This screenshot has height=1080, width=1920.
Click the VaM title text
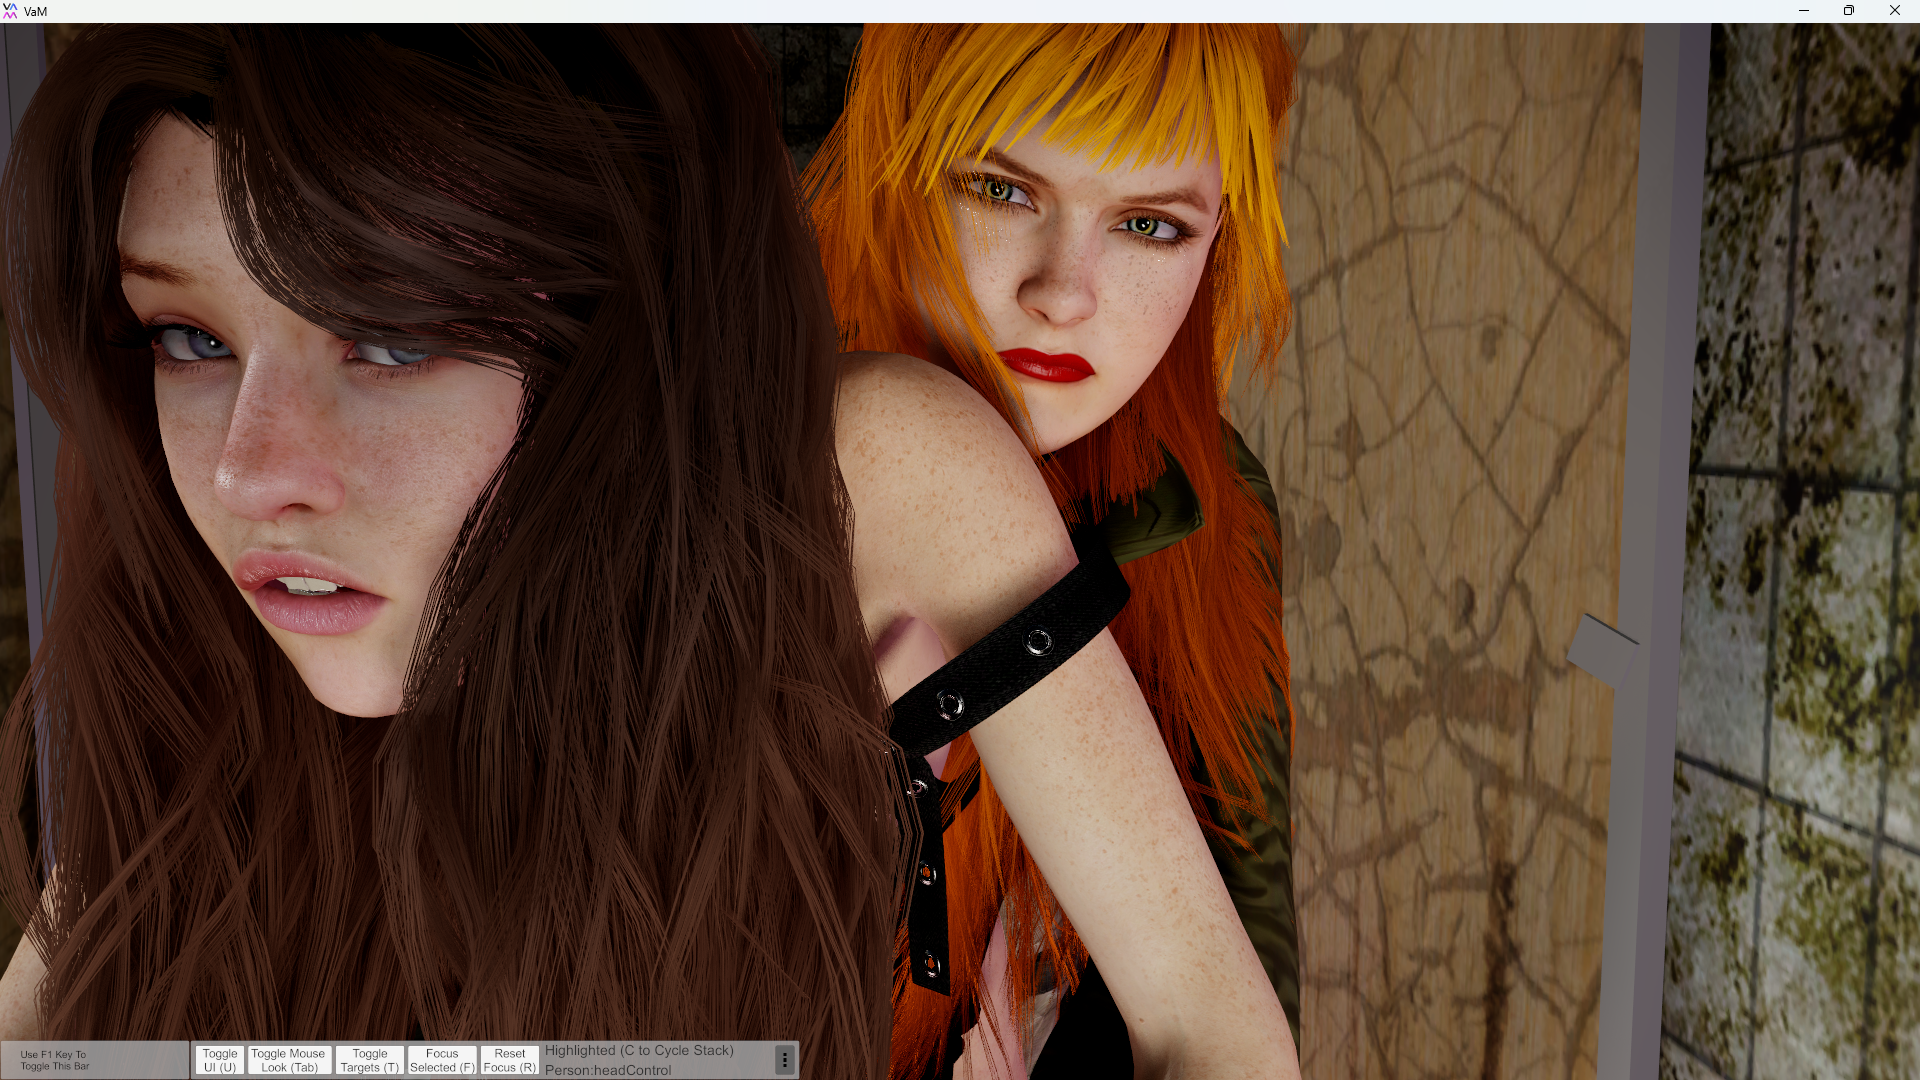pyautogui.click(x=36, y=12)
